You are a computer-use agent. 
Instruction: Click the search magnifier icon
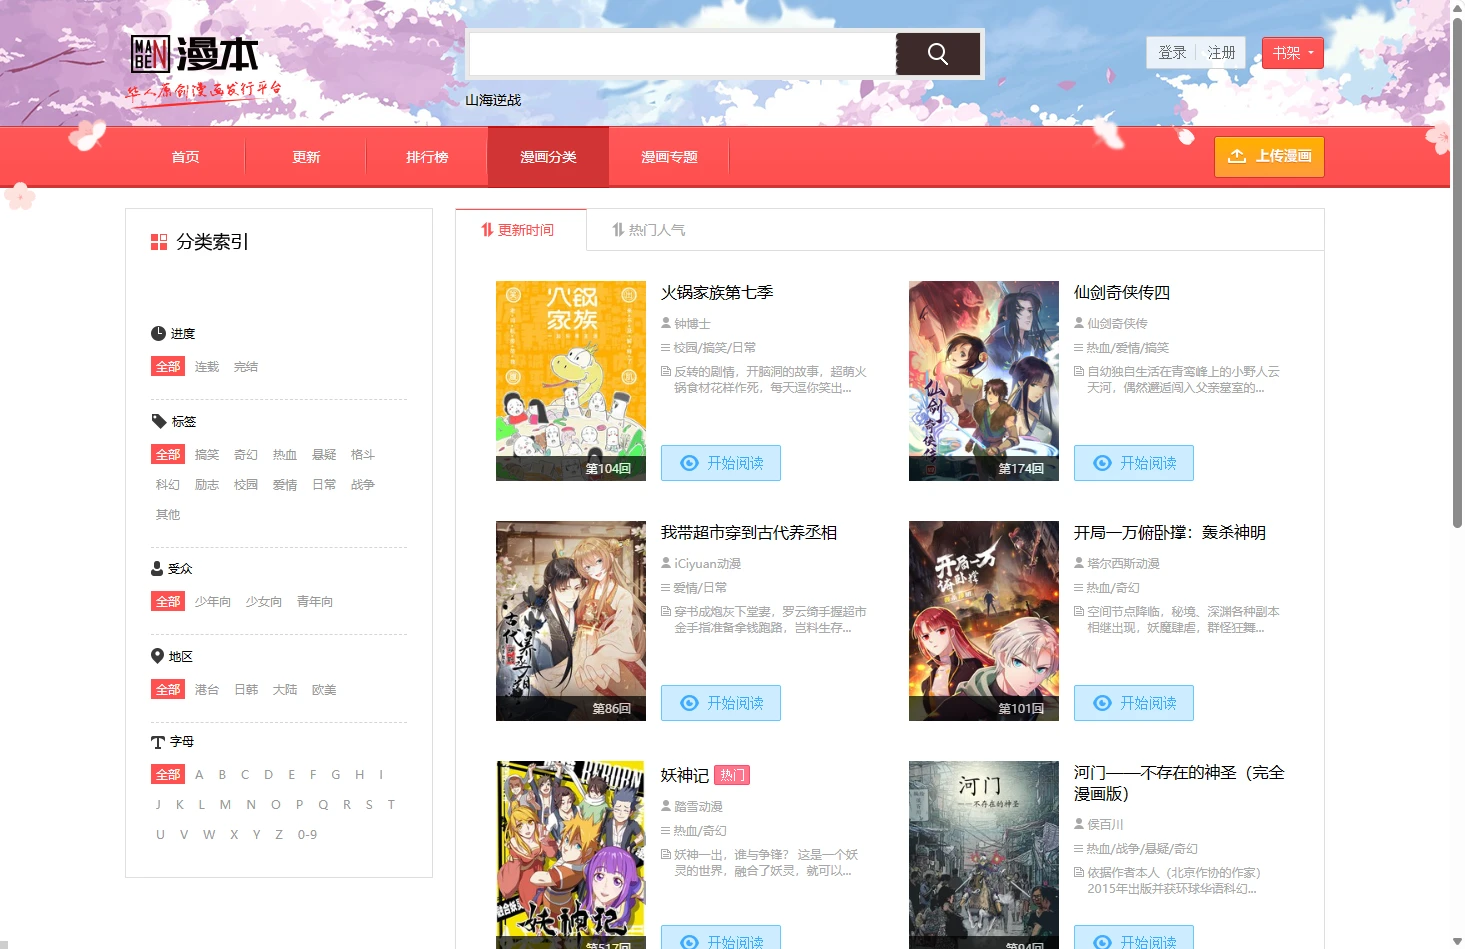pyautogui.click(x=937, y=53)
